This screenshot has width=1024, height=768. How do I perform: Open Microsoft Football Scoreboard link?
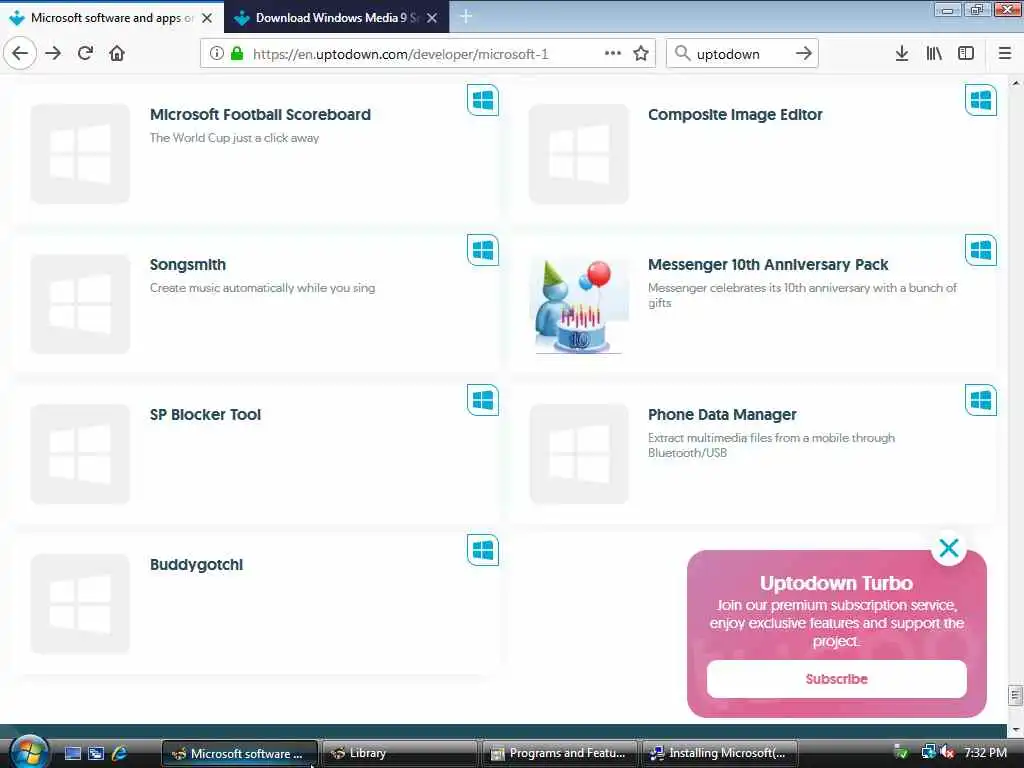pos(260,114)
